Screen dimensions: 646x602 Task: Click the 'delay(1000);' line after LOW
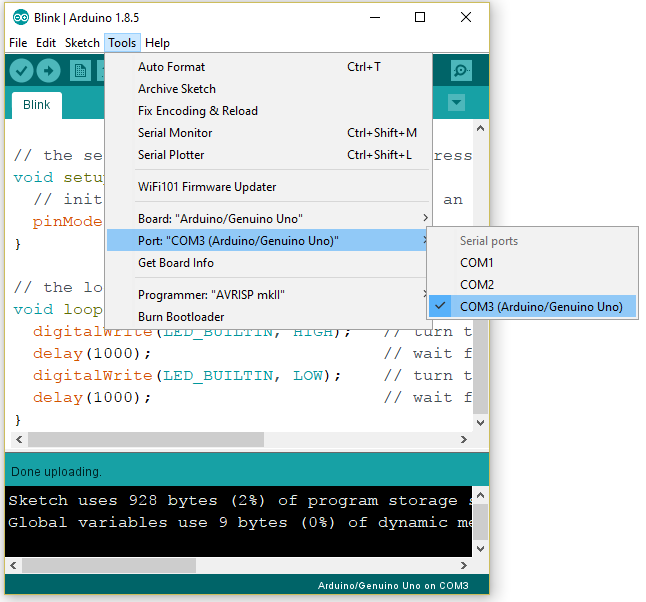92,398
